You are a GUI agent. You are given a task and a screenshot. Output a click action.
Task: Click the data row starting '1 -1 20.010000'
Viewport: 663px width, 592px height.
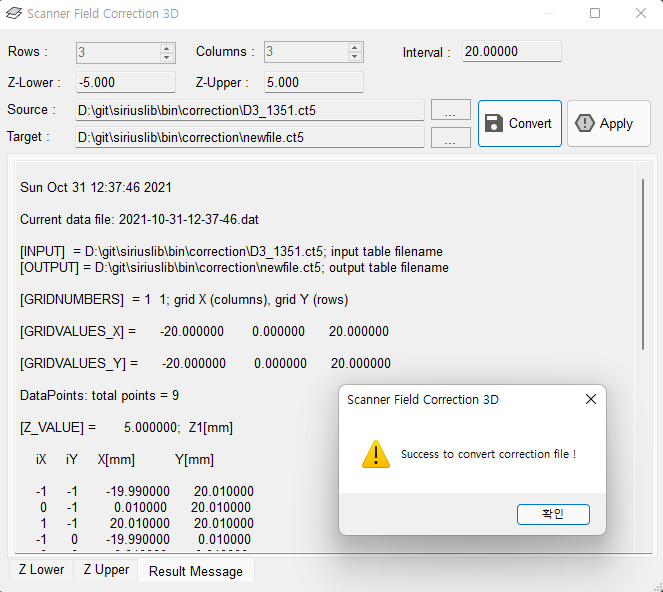(x=146, y=523)
